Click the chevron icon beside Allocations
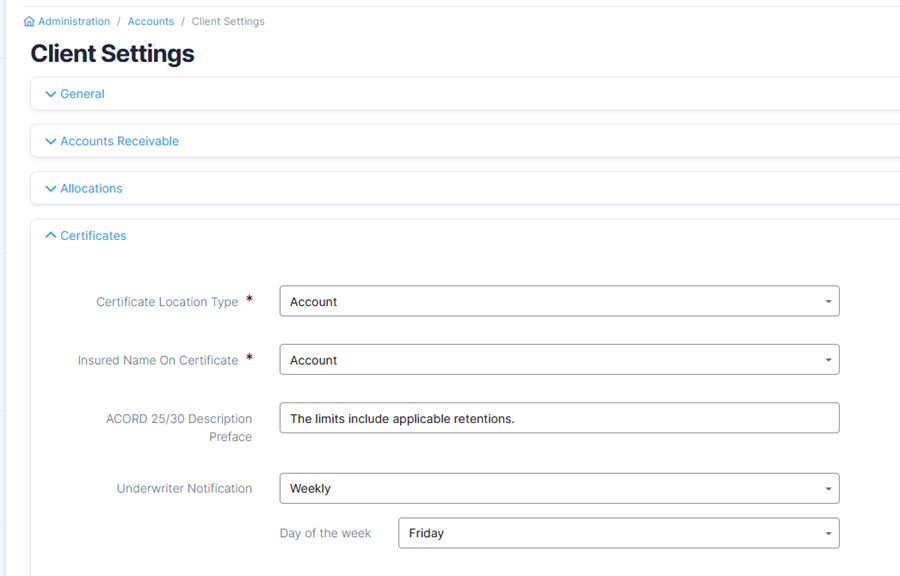The width and height of the screenshot is (900, 576). pos(51,189)
